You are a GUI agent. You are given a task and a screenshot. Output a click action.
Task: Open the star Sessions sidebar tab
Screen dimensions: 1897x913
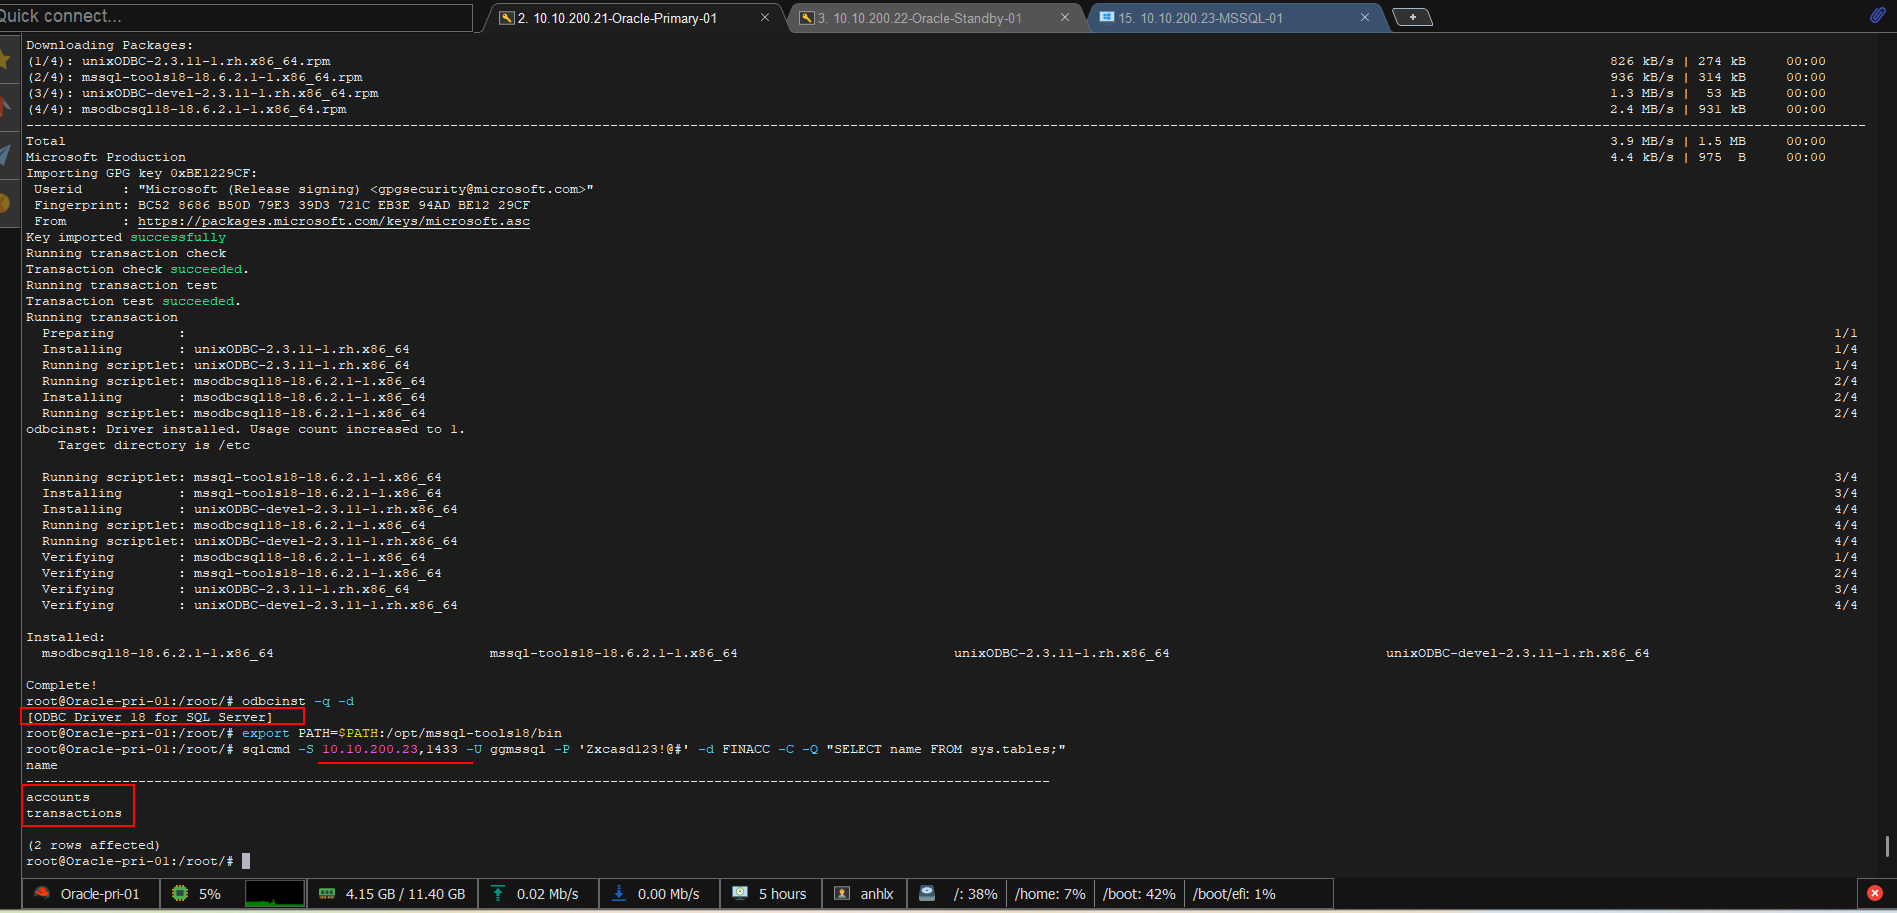tap(6, 59)
